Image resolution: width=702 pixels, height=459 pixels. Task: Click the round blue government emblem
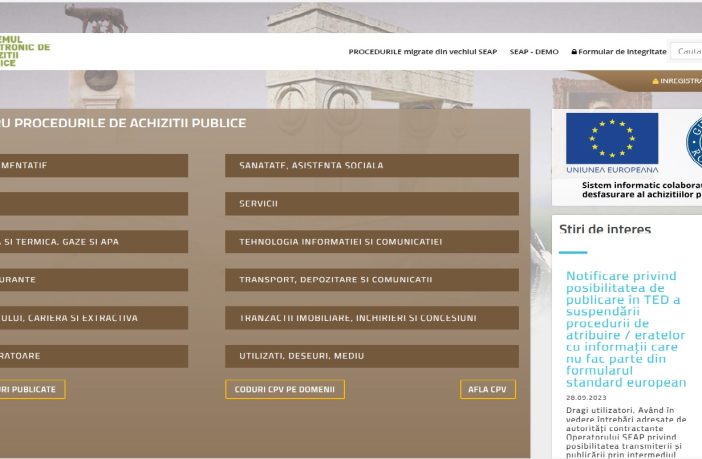point(694,142)
